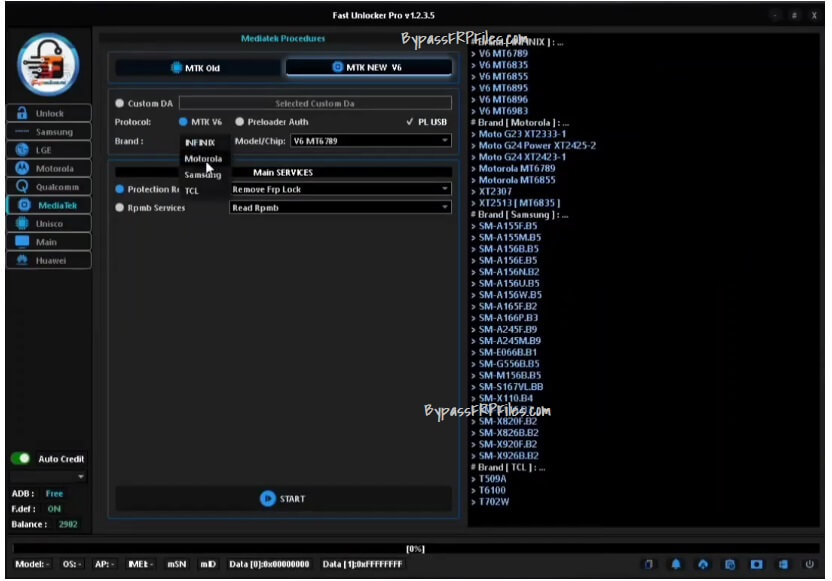Viewport: 832px width, 581px height.
Task: Select the Protection radio button
Action: tap(119, 189)
